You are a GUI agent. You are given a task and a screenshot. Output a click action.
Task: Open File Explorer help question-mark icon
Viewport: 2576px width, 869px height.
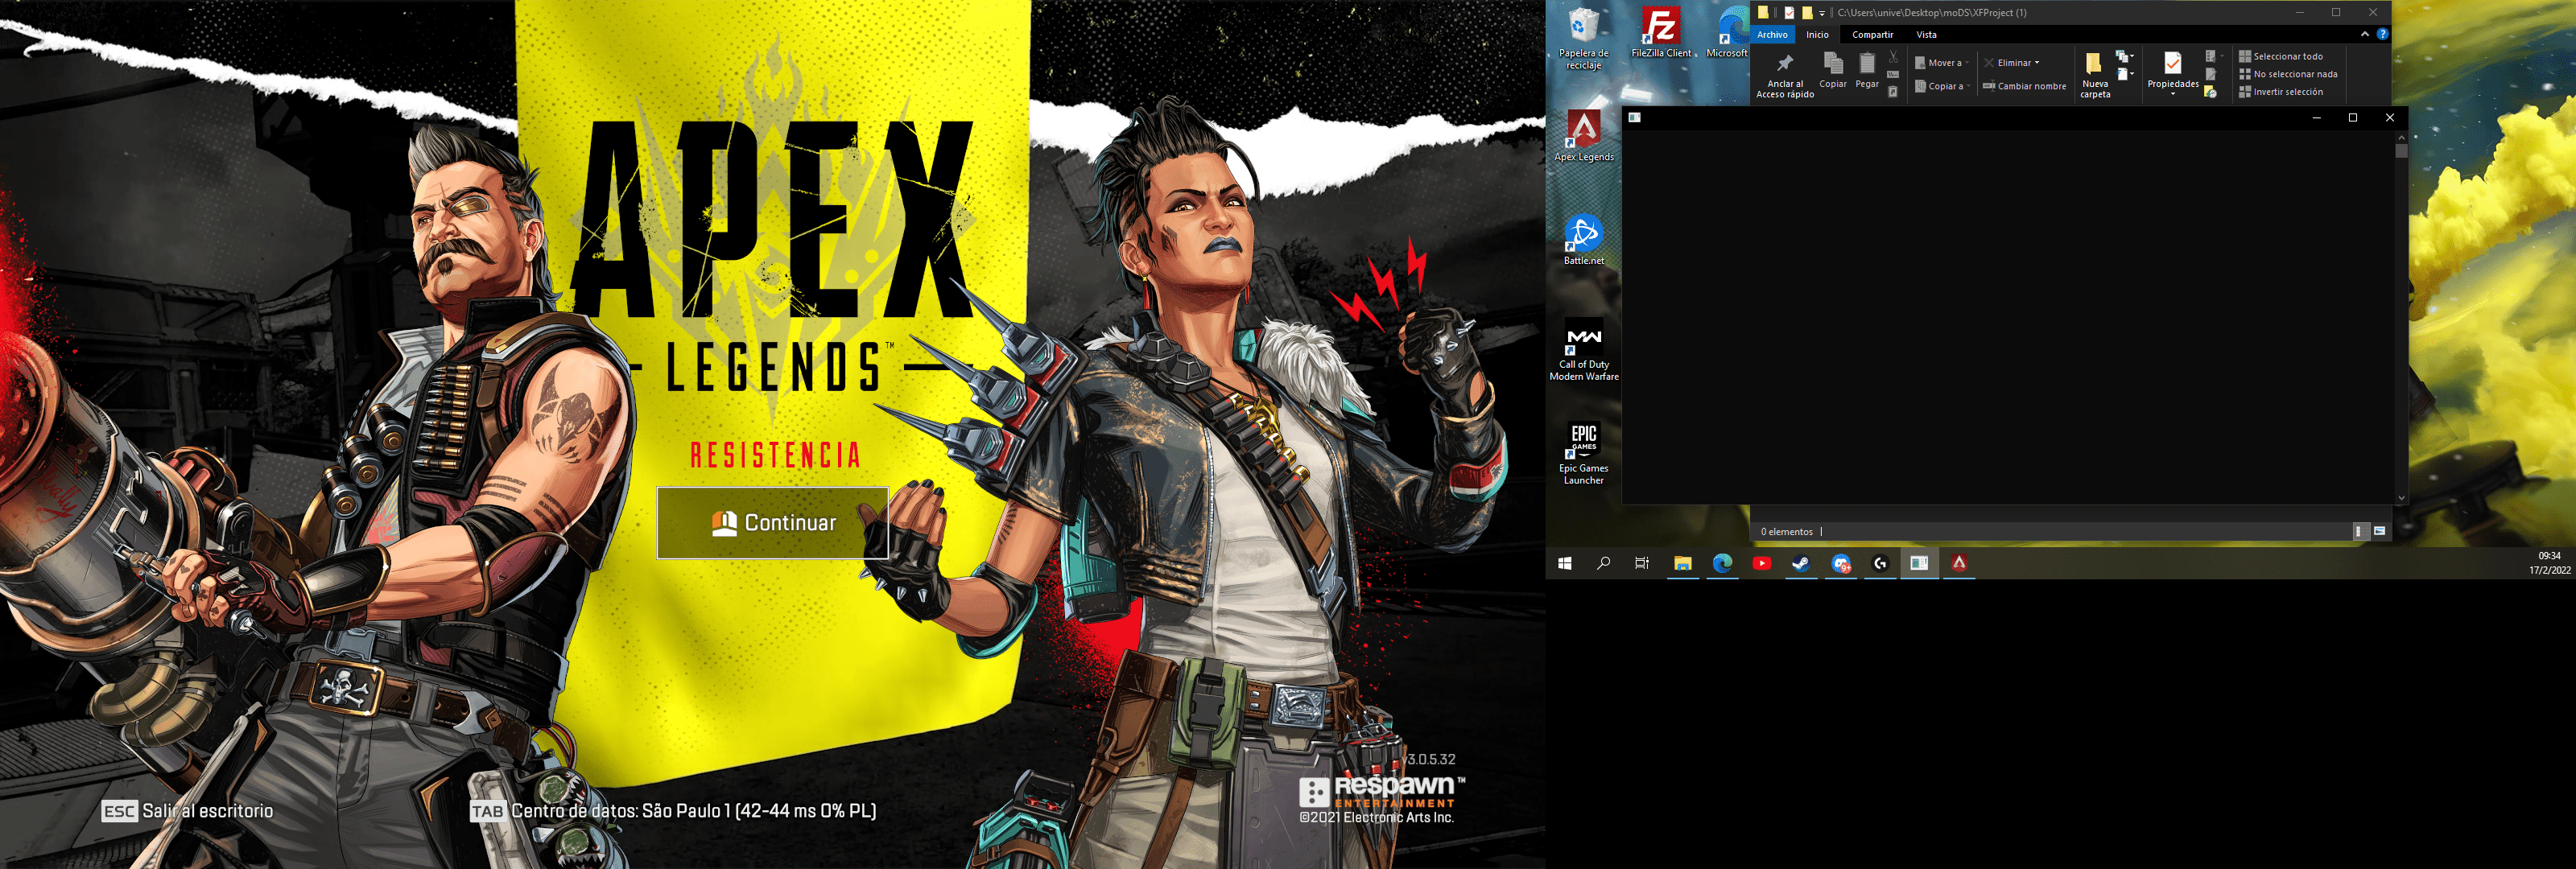click(x=2383, y=34)
